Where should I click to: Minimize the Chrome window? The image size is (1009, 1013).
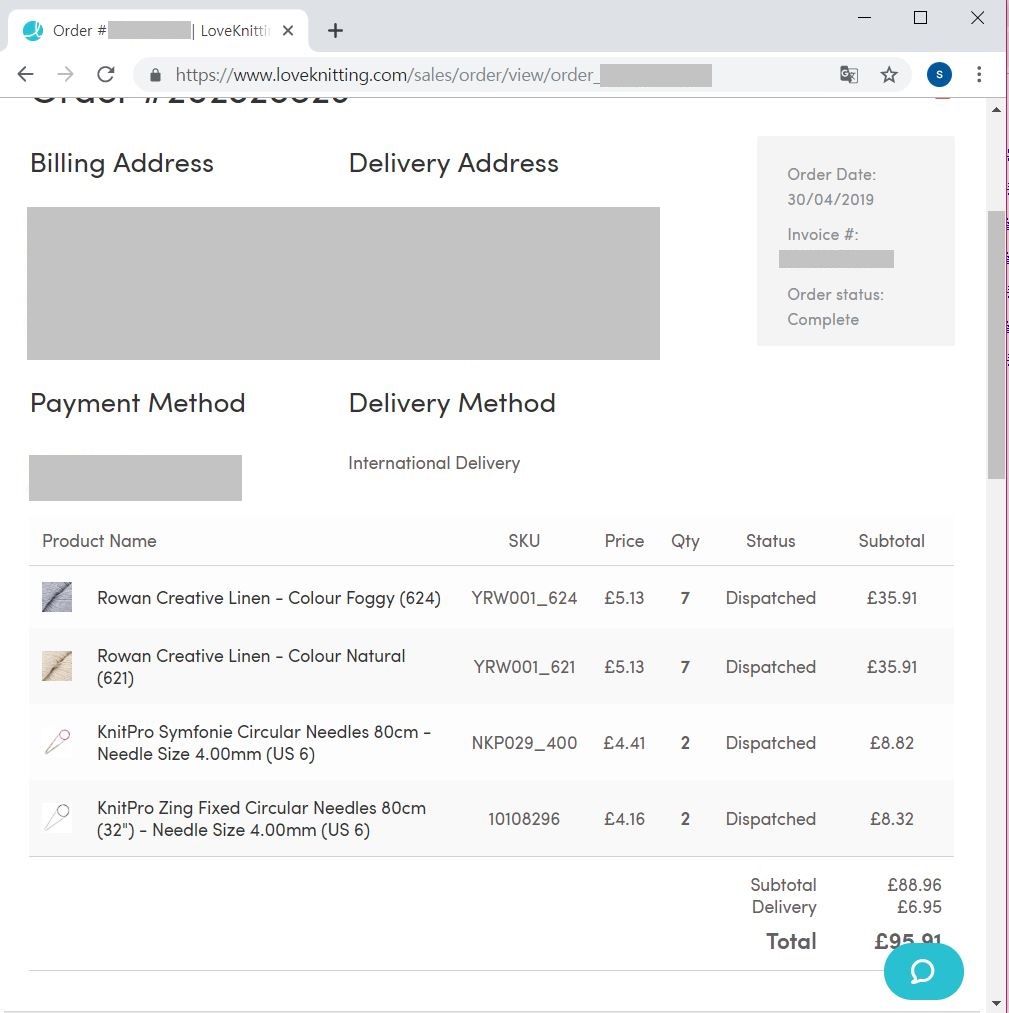point(864,17)
